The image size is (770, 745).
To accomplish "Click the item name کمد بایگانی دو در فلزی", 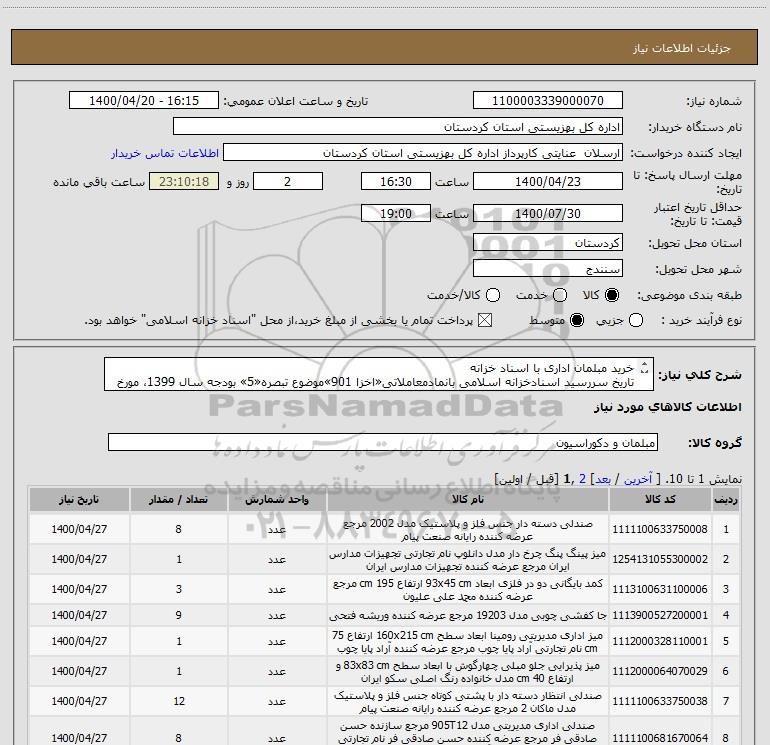I will [468, 590].
